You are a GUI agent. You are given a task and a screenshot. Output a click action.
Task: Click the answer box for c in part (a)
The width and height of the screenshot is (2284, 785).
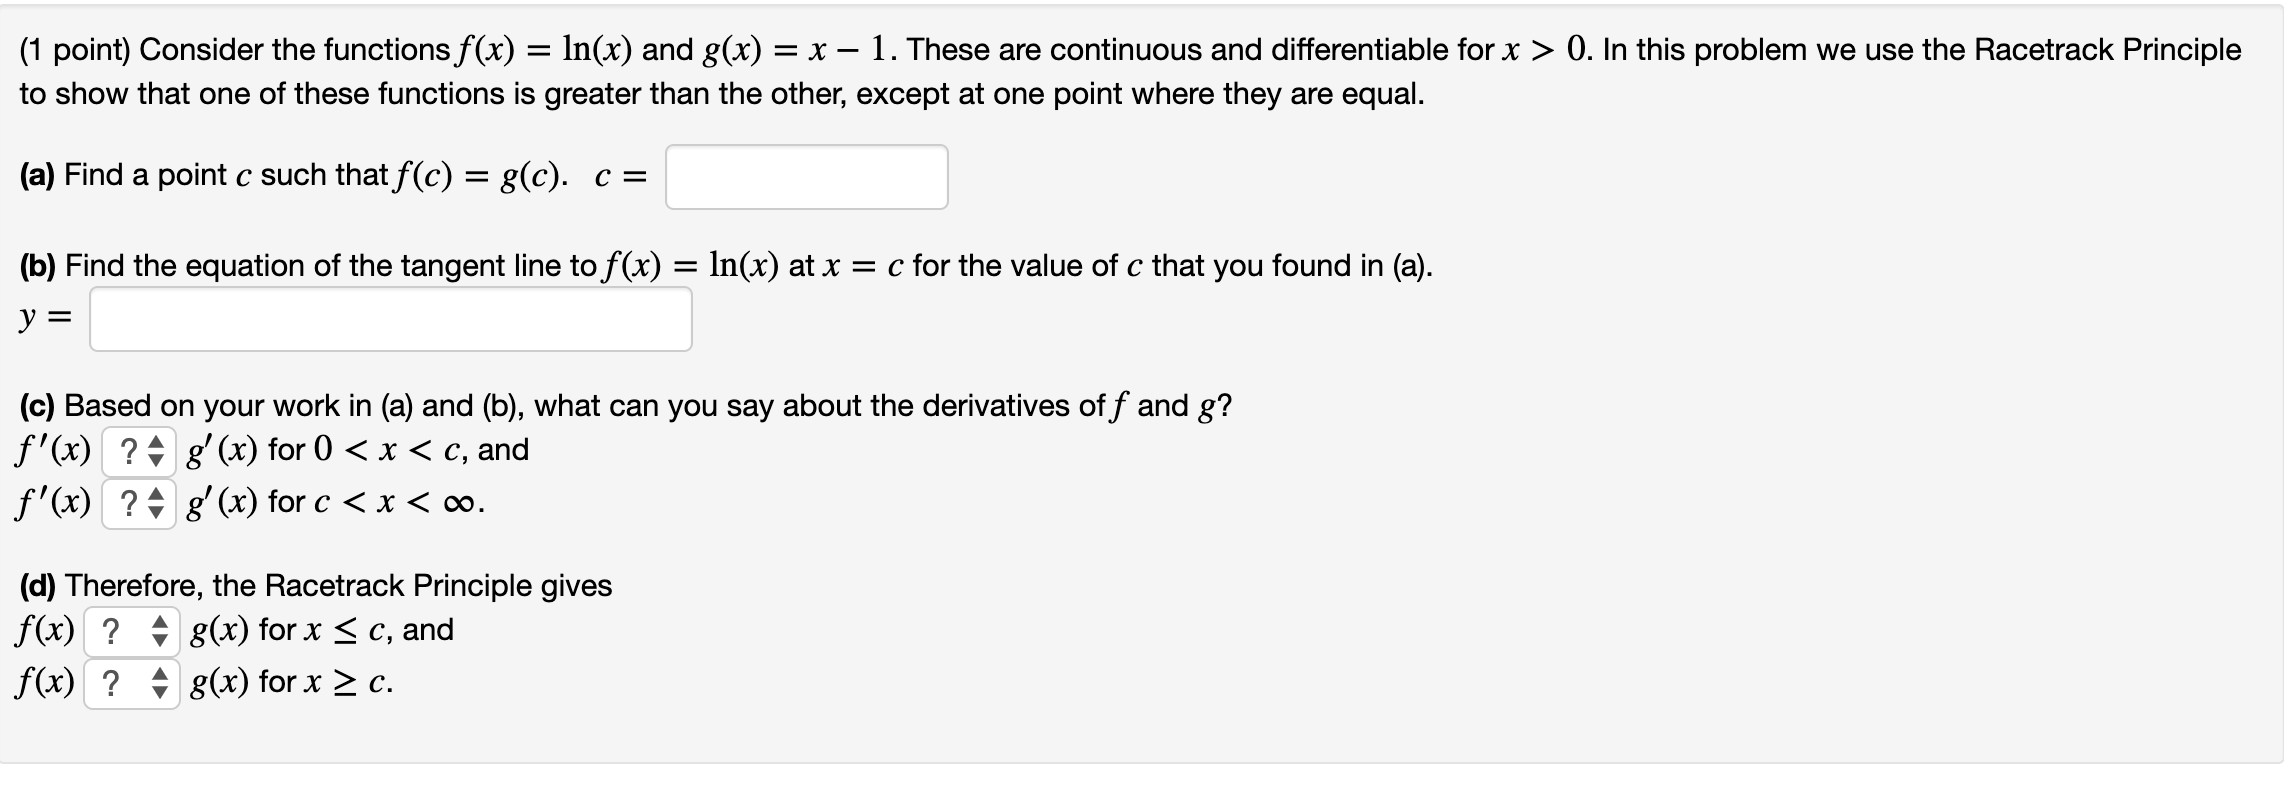pos(806,176)
